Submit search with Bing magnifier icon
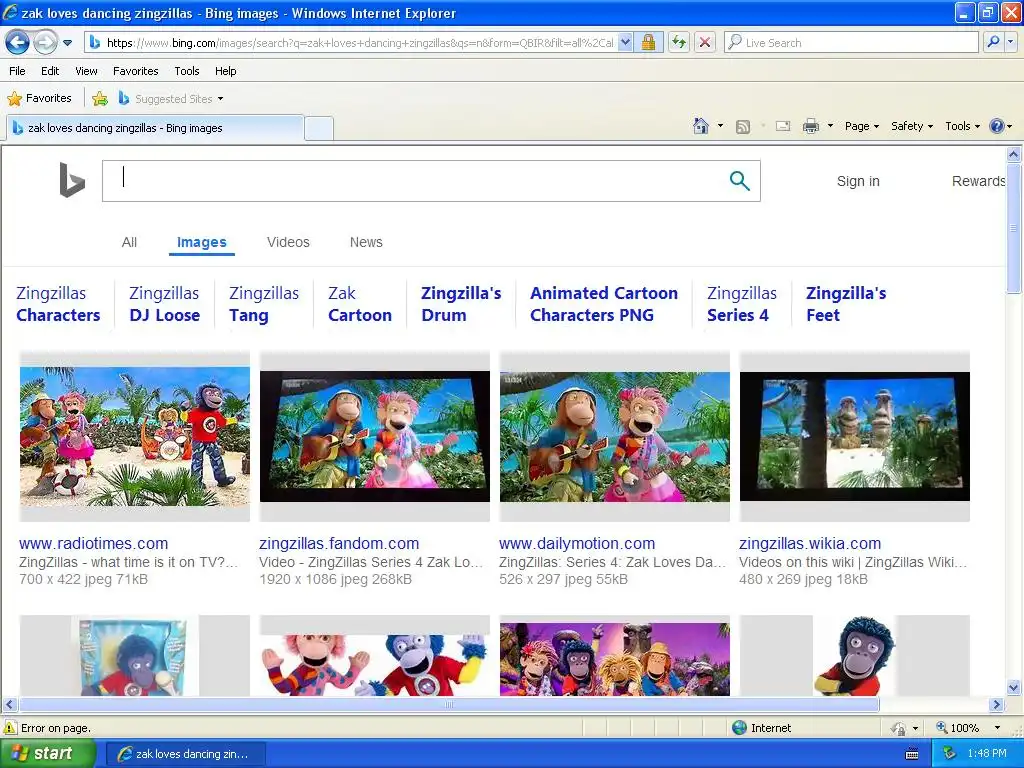The image size is (1024, 768). (739, 181)
